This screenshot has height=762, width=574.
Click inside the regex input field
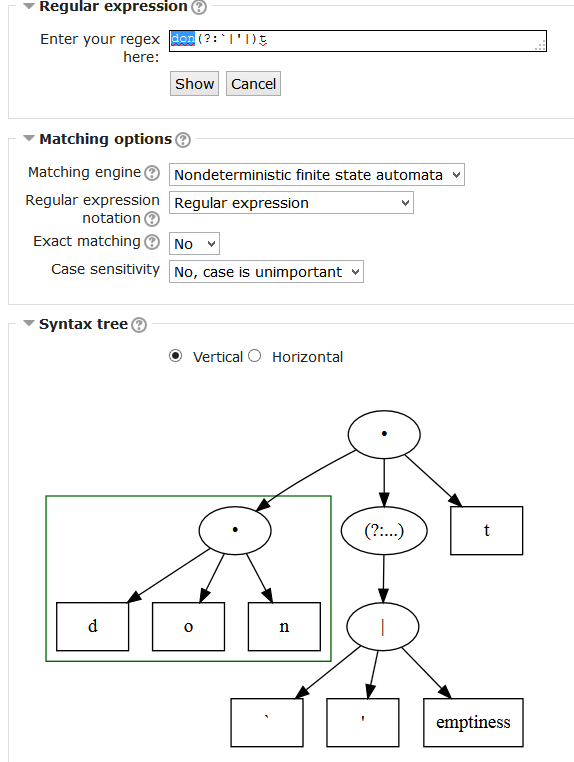coord(358,41)
